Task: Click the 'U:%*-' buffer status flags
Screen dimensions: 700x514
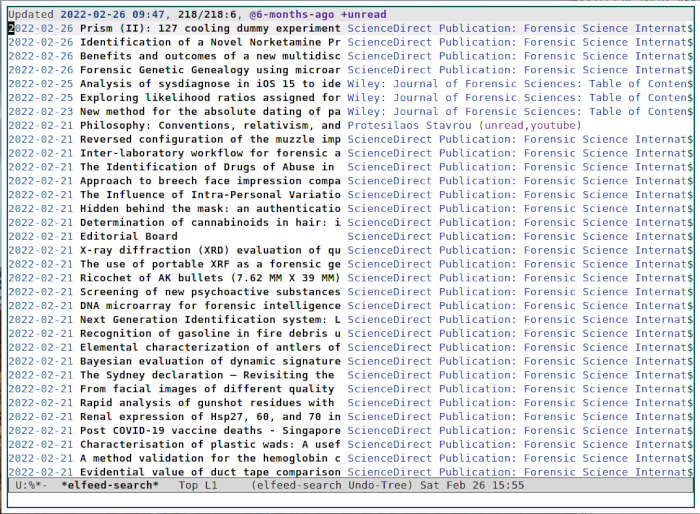Action: point(31,485)
